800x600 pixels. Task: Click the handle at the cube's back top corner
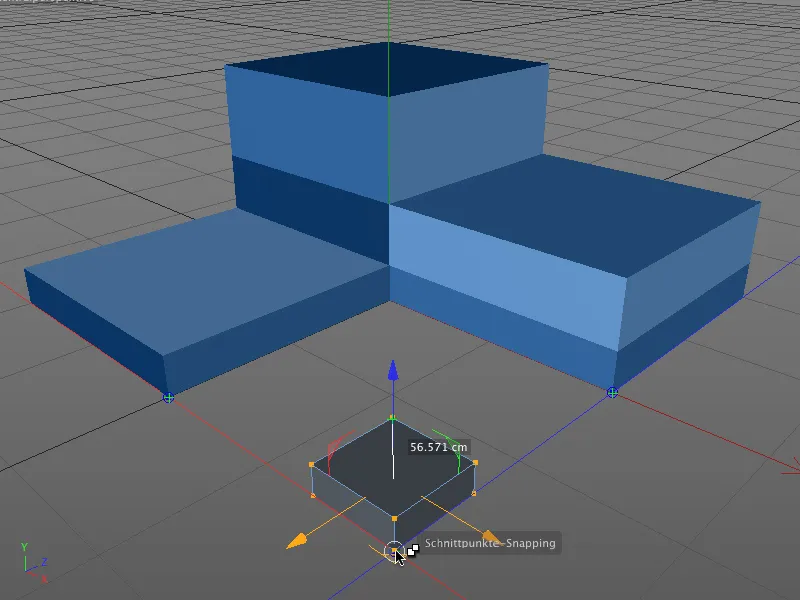point(392,418)
